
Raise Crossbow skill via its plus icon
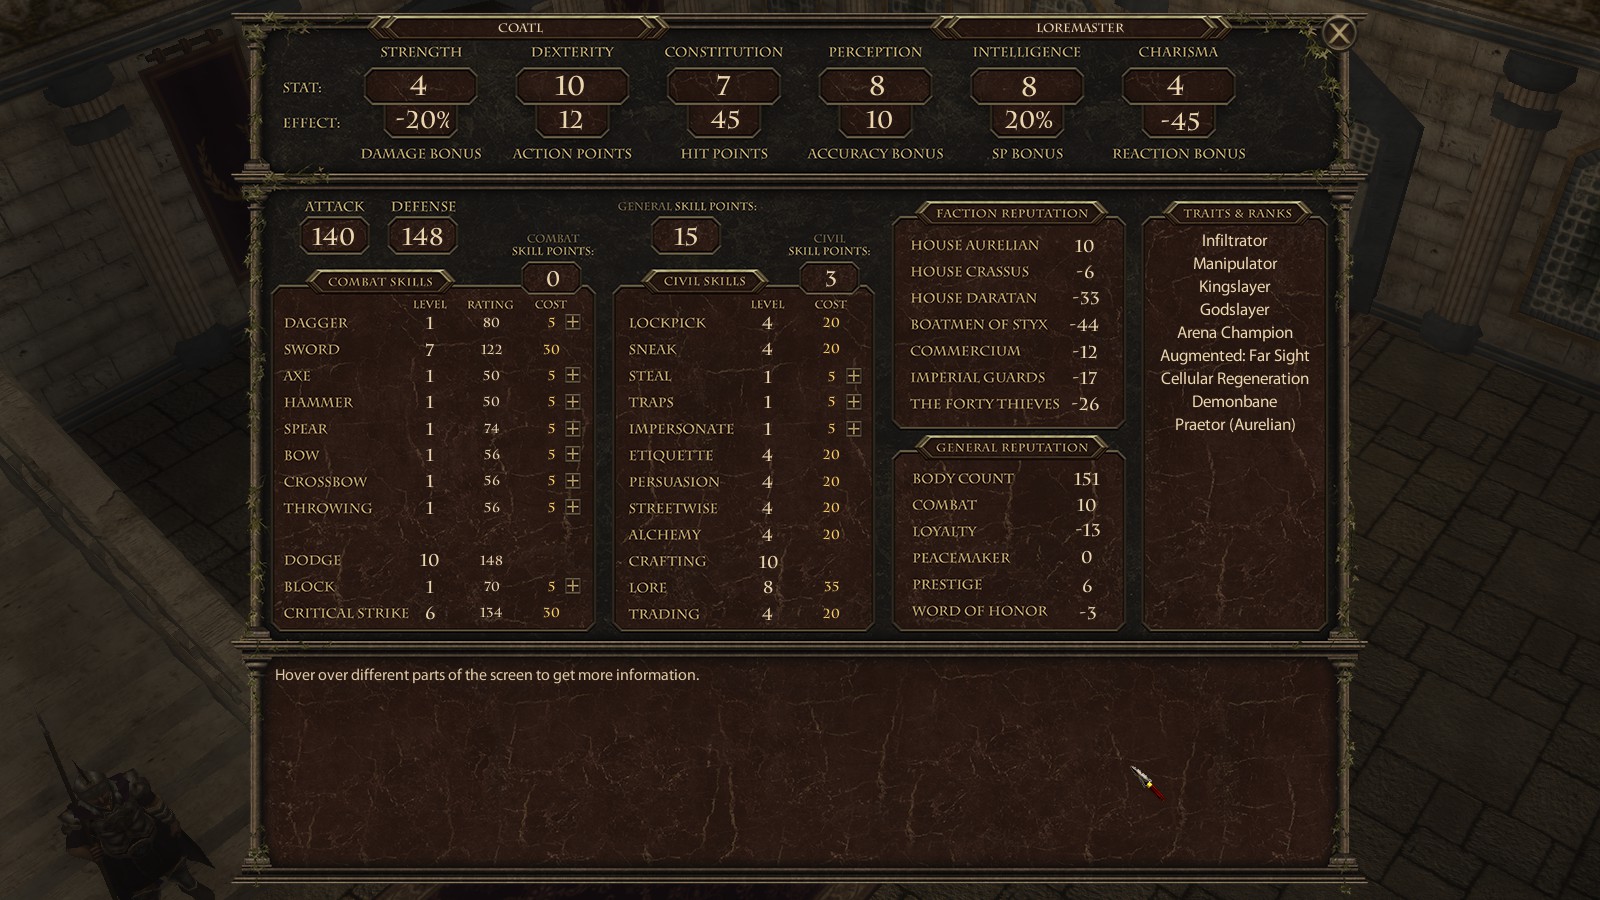tap(573, 481)
